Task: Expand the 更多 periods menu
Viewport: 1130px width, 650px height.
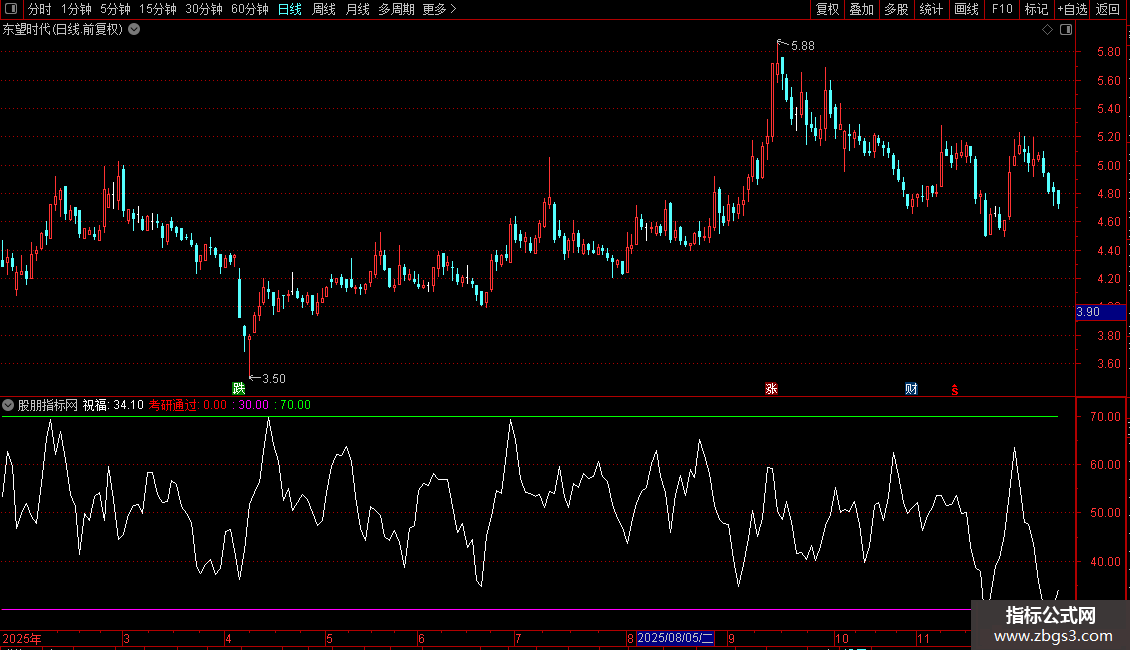Action: click(x=439, y=9)
